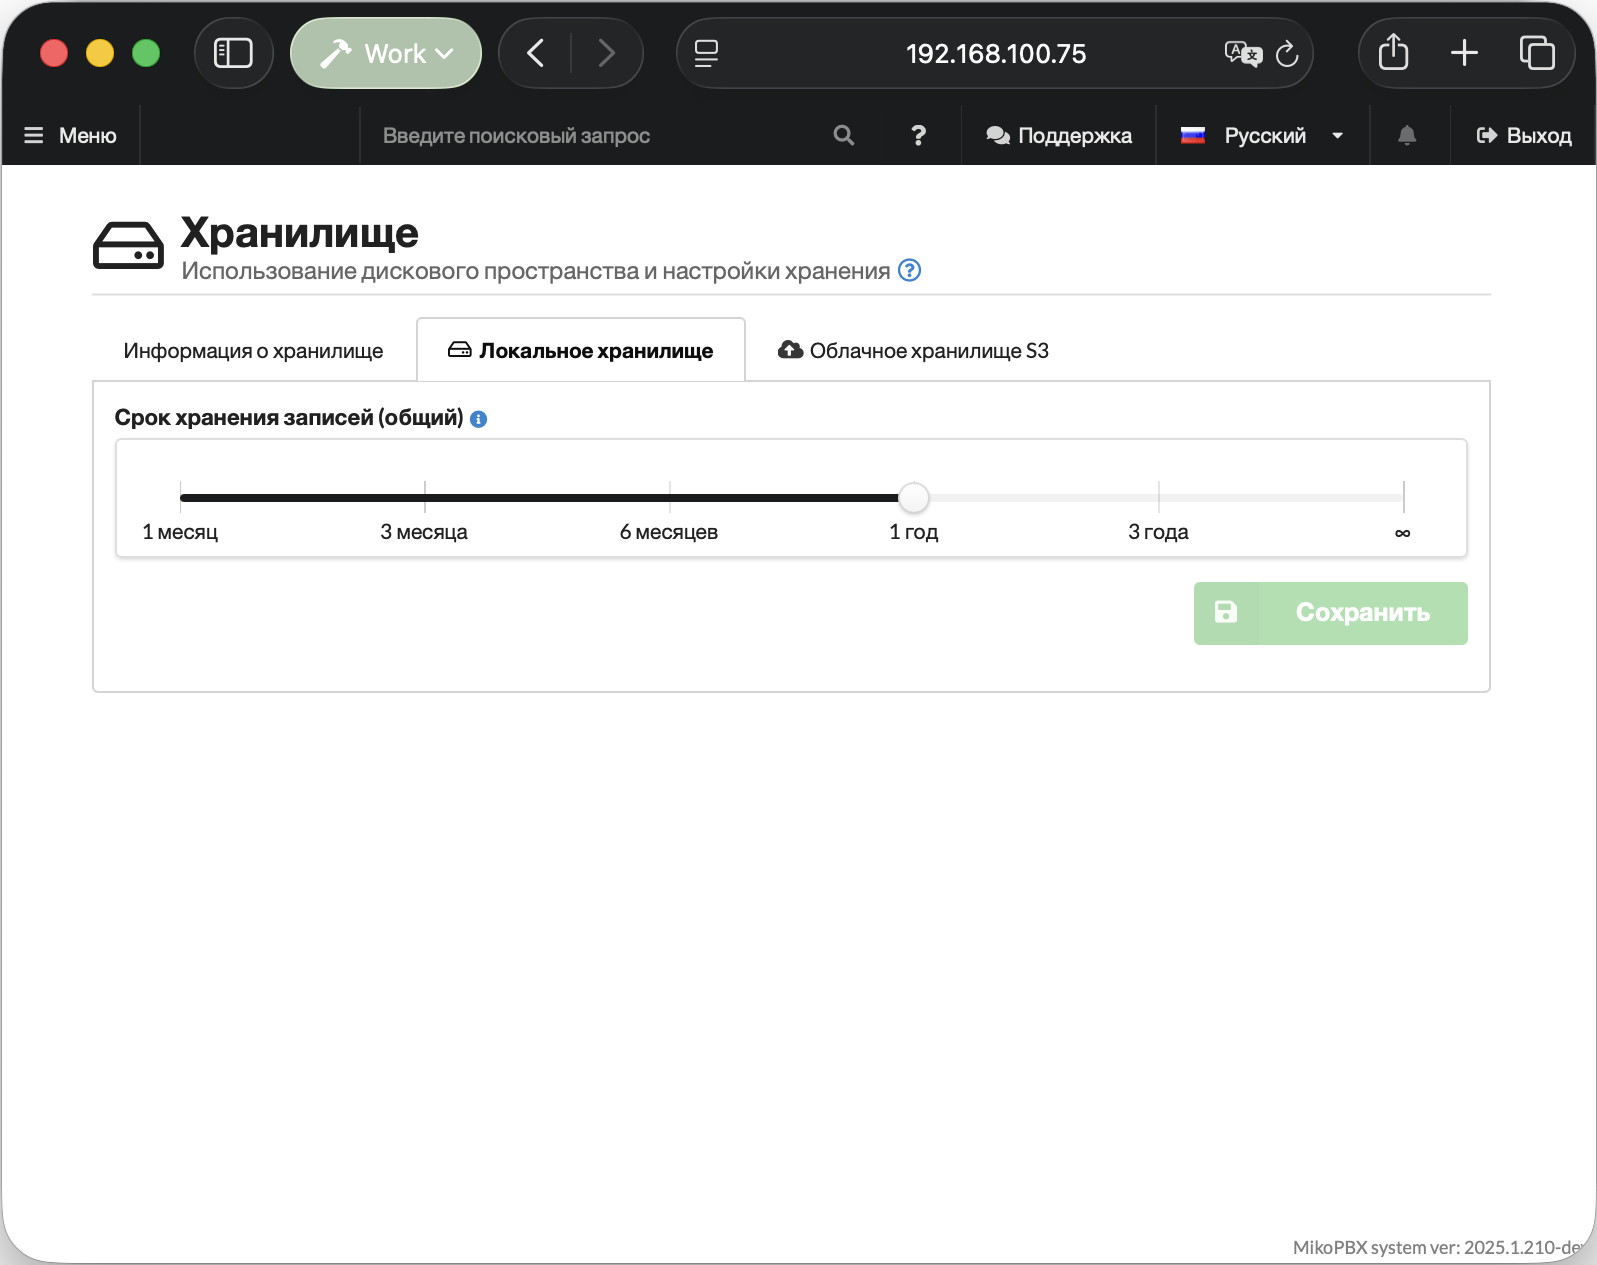Click the Safari share icon
The image size is (1597, 1265).
pos(1393,53)
